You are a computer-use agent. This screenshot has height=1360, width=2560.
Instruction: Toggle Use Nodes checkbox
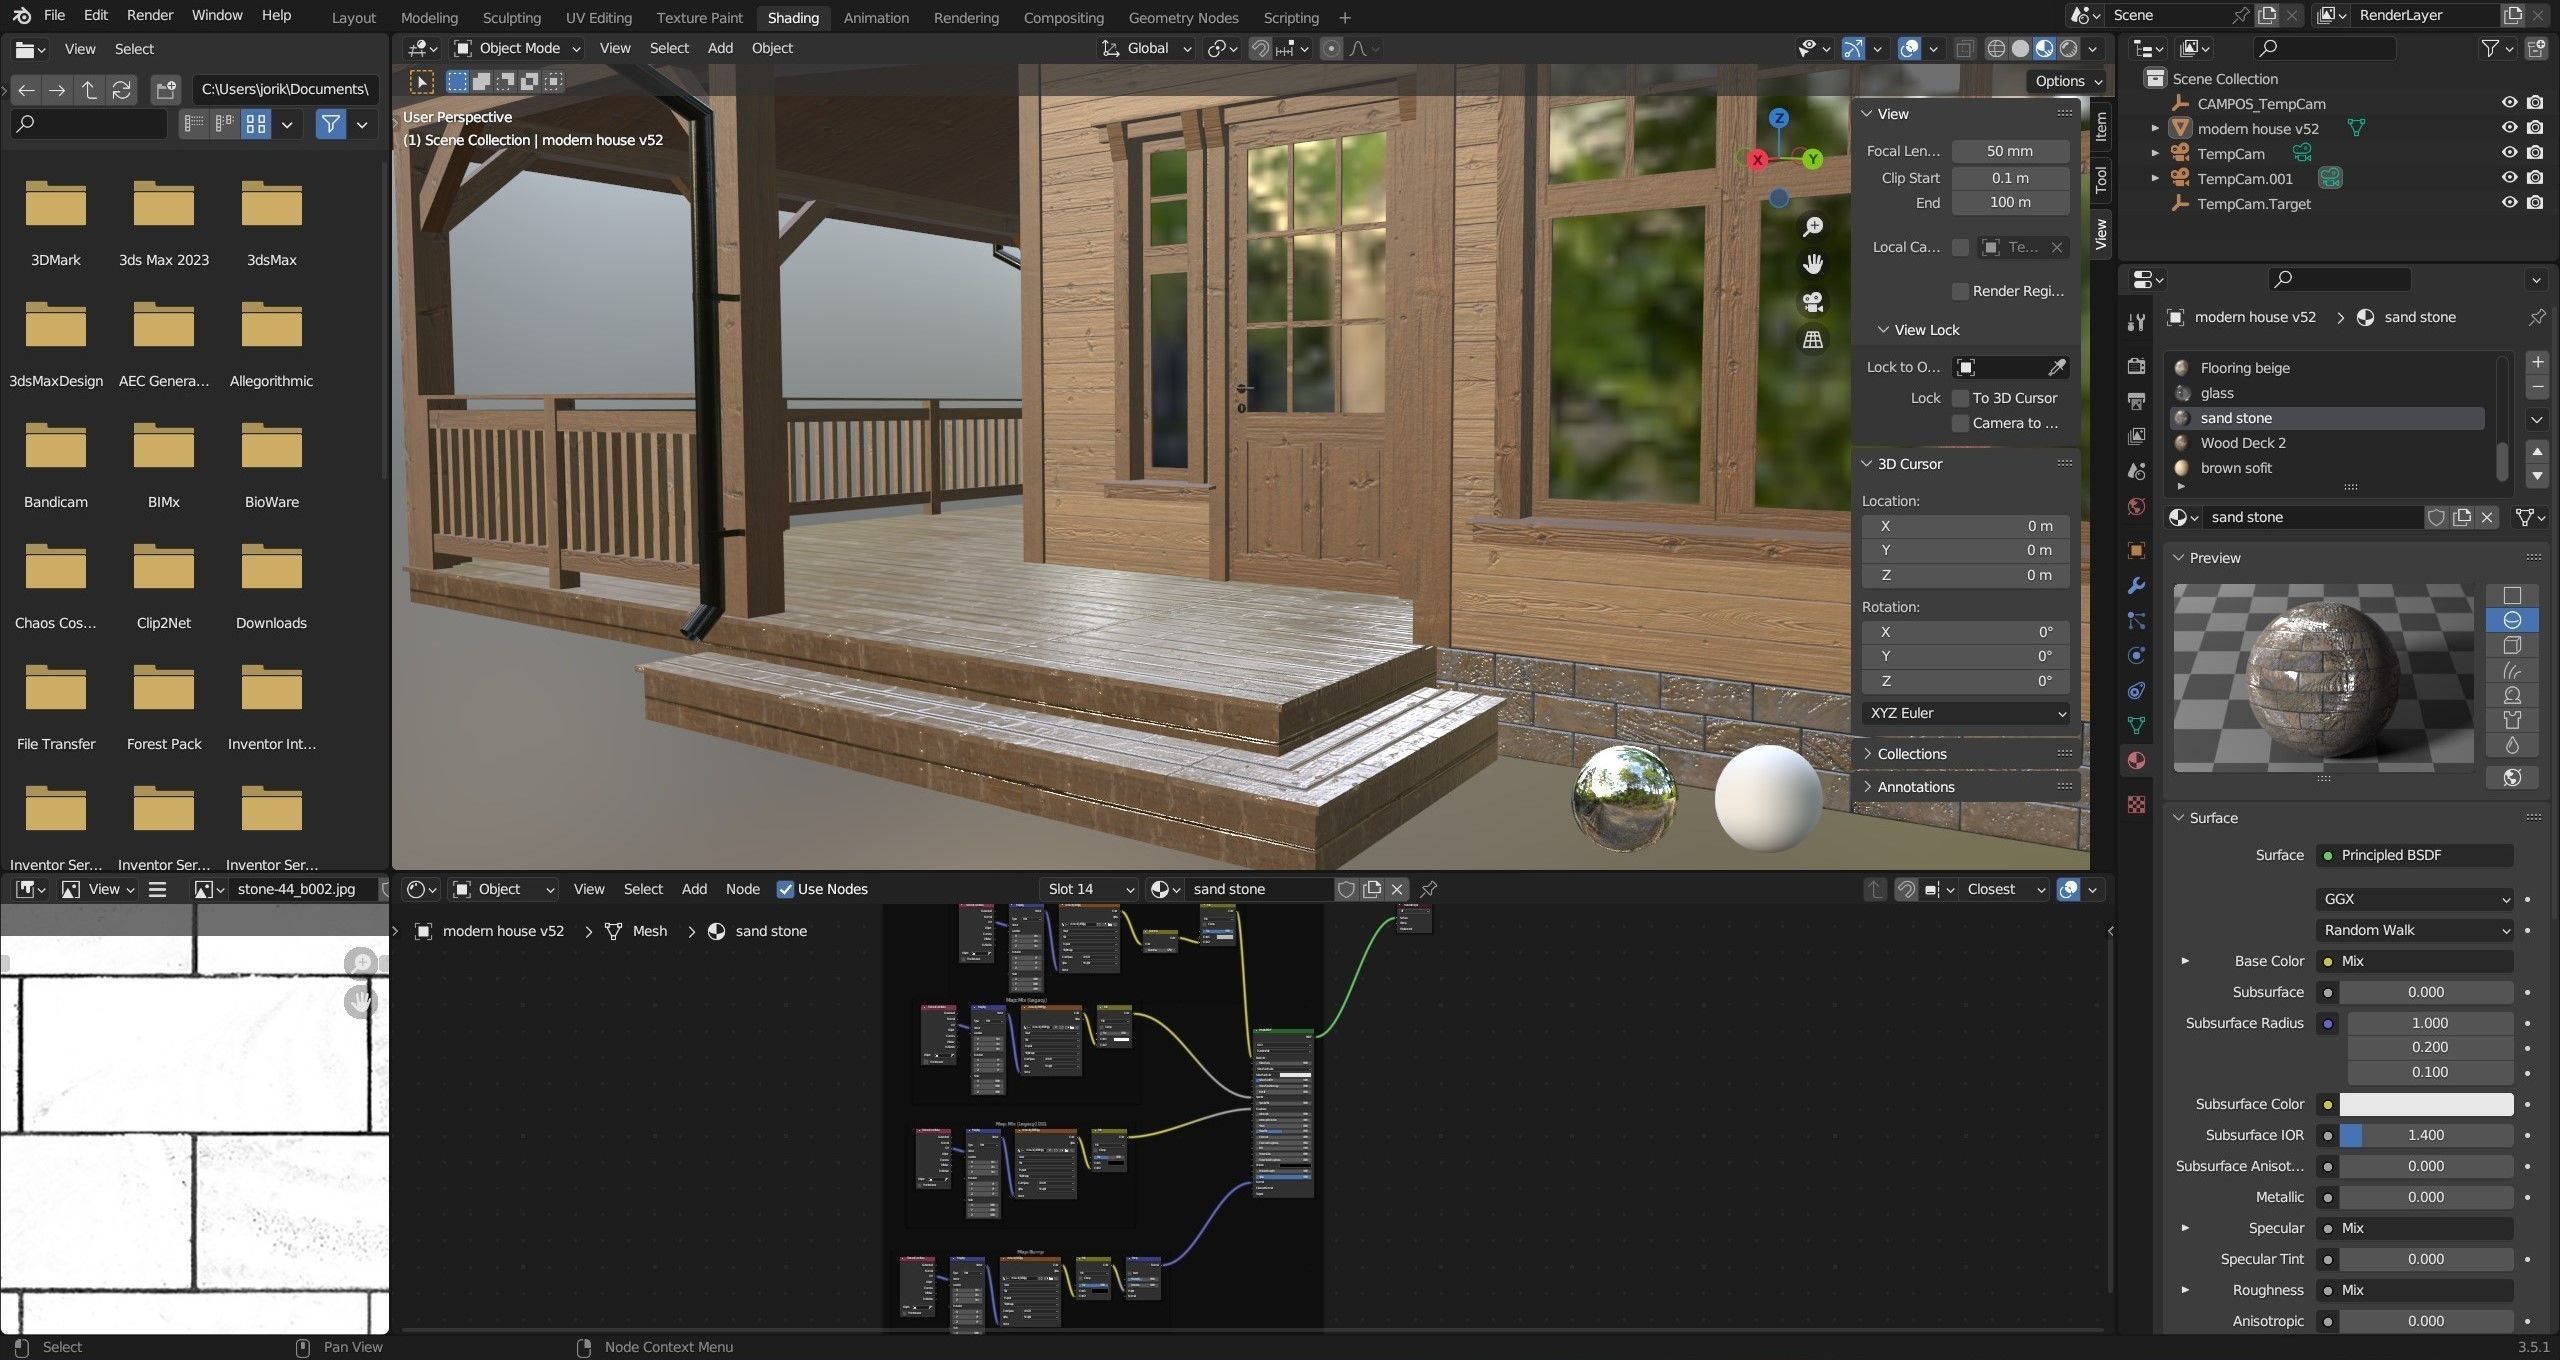click(785, 889)
